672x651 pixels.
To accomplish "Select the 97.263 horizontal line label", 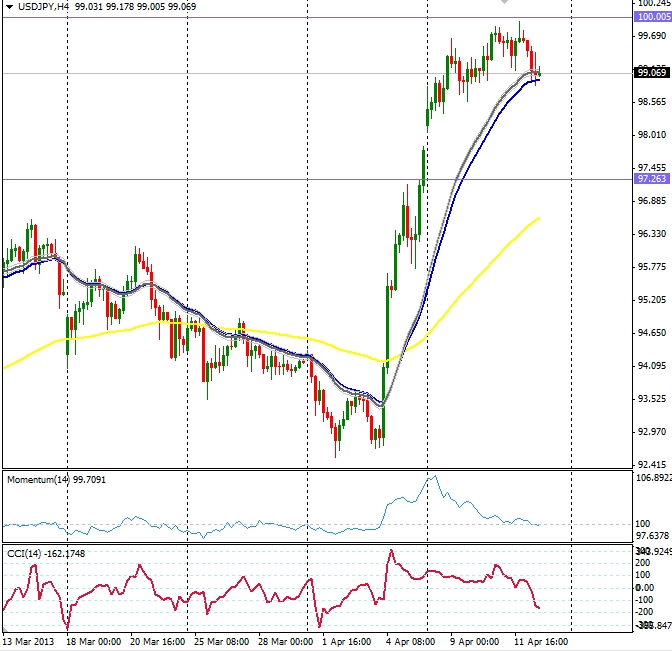I will (x=652, y=179).
